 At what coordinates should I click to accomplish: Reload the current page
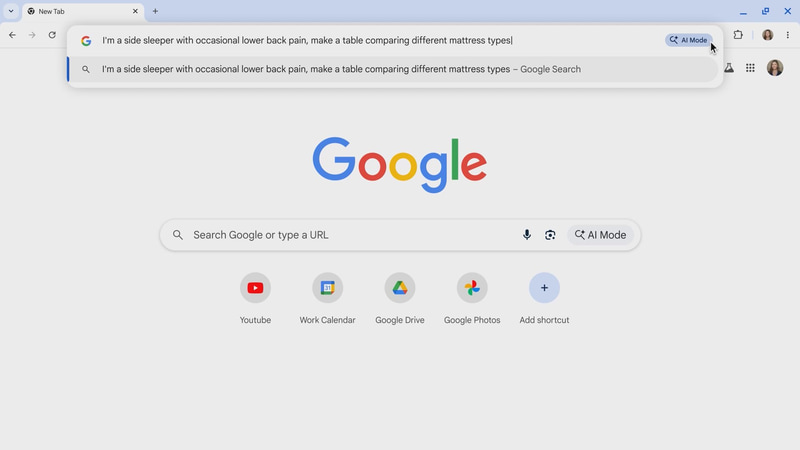pyautogui.click(x=52, y=35)
